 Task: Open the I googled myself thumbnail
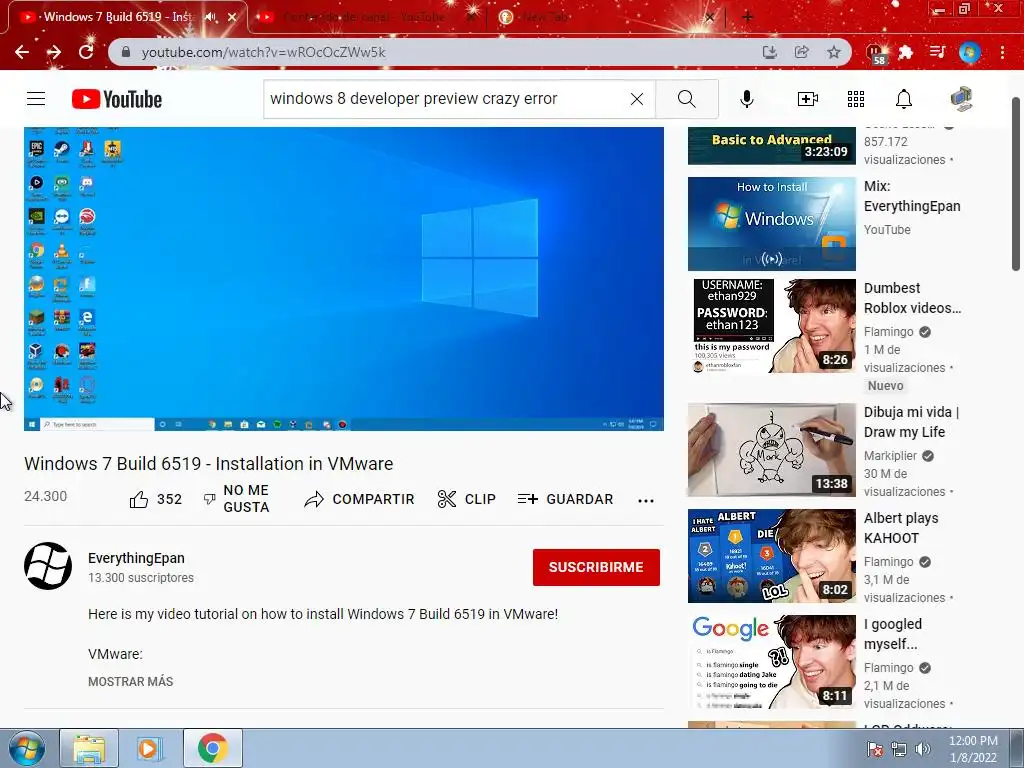point(771,662)
